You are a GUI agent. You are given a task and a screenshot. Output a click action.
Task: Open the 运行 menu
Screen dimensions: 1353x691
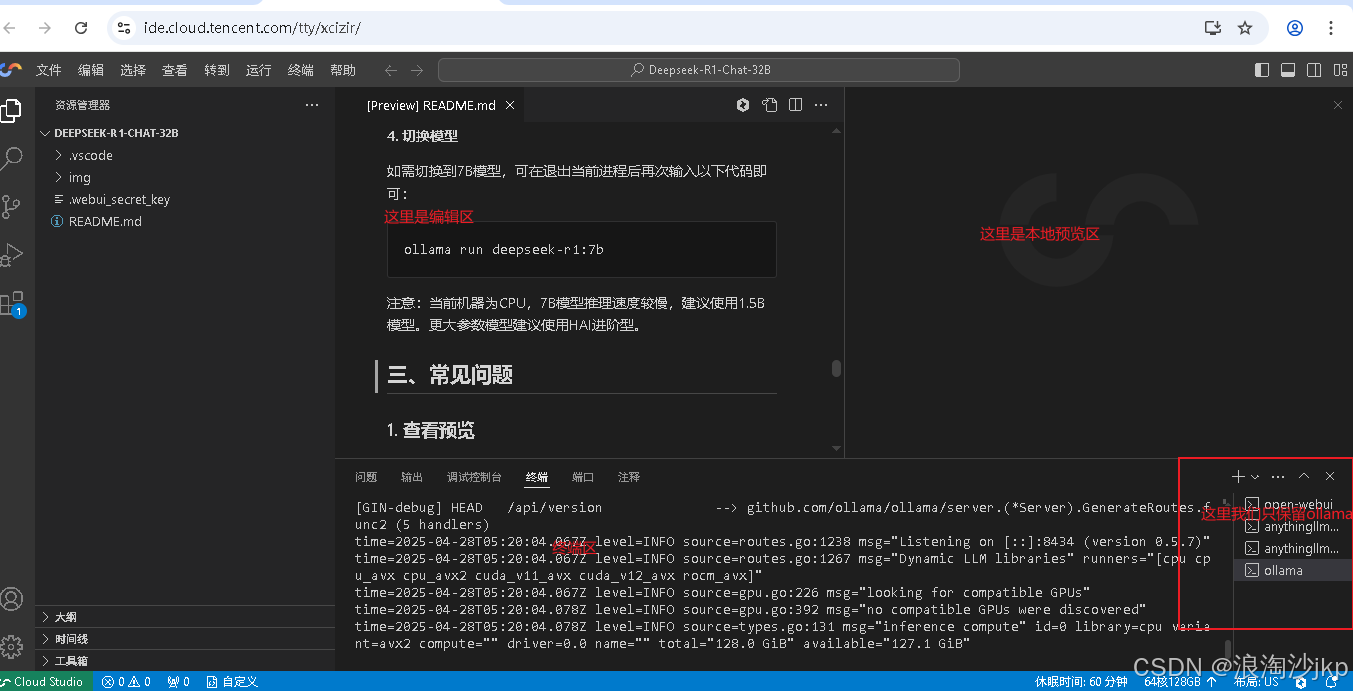coord(259,70)
